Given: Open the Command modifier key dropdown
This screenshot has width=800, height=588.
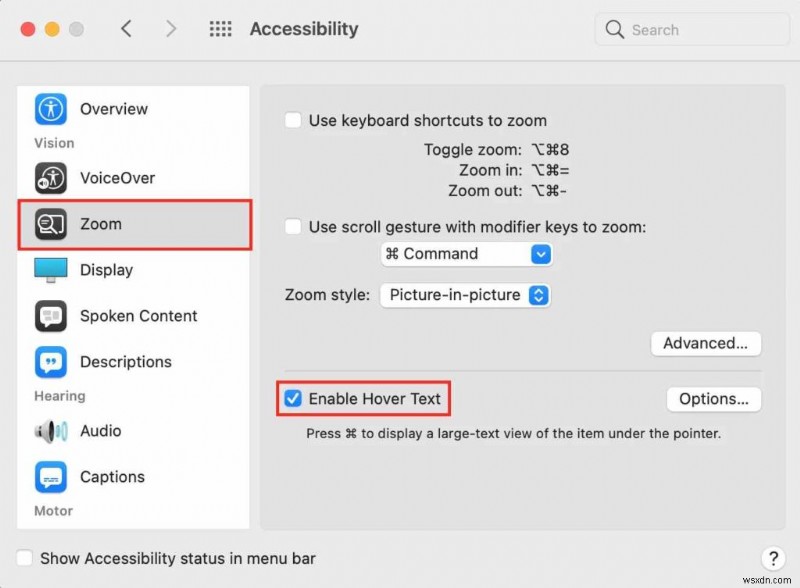Looking at the screenshot, I should [466, 254].
